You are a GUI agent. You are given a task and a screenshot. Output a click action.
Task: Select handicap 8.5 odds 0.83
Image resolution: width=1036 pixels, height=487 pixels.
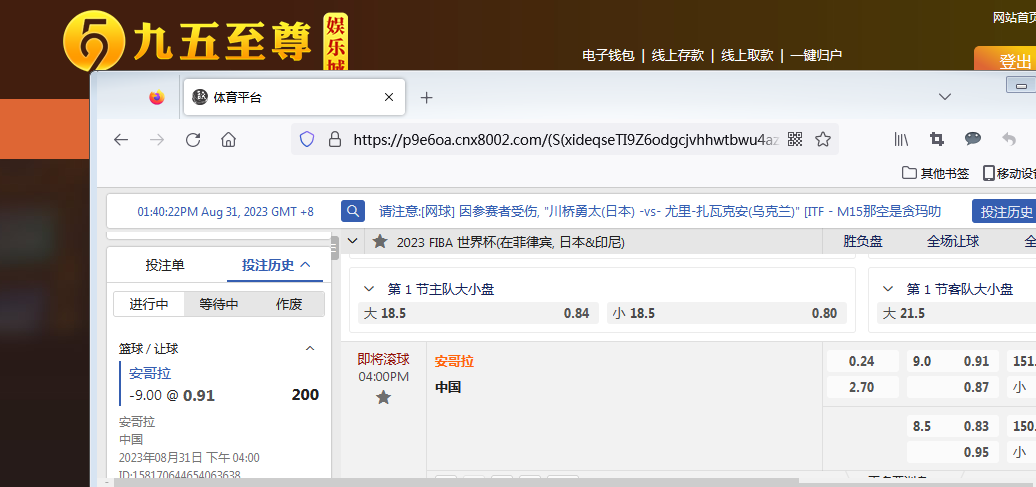(x=952, y=426)
